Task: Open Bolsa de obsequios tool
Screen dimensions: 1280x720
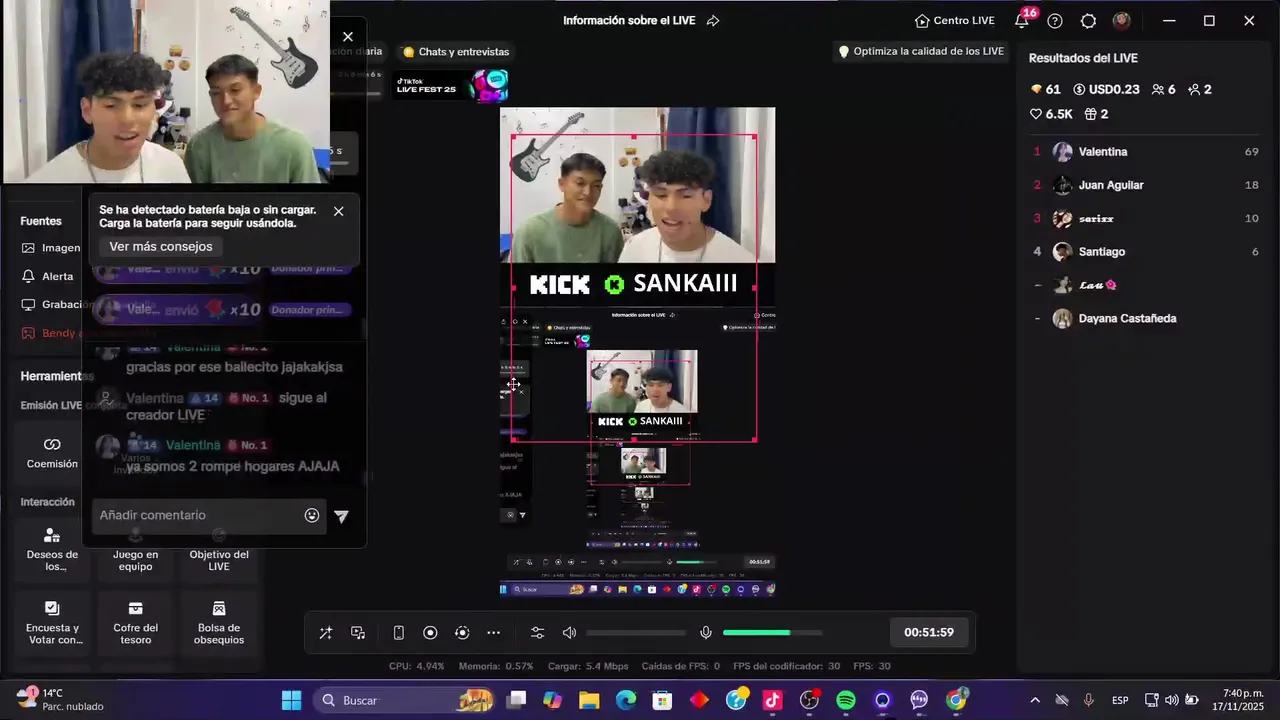Action: 219,623
